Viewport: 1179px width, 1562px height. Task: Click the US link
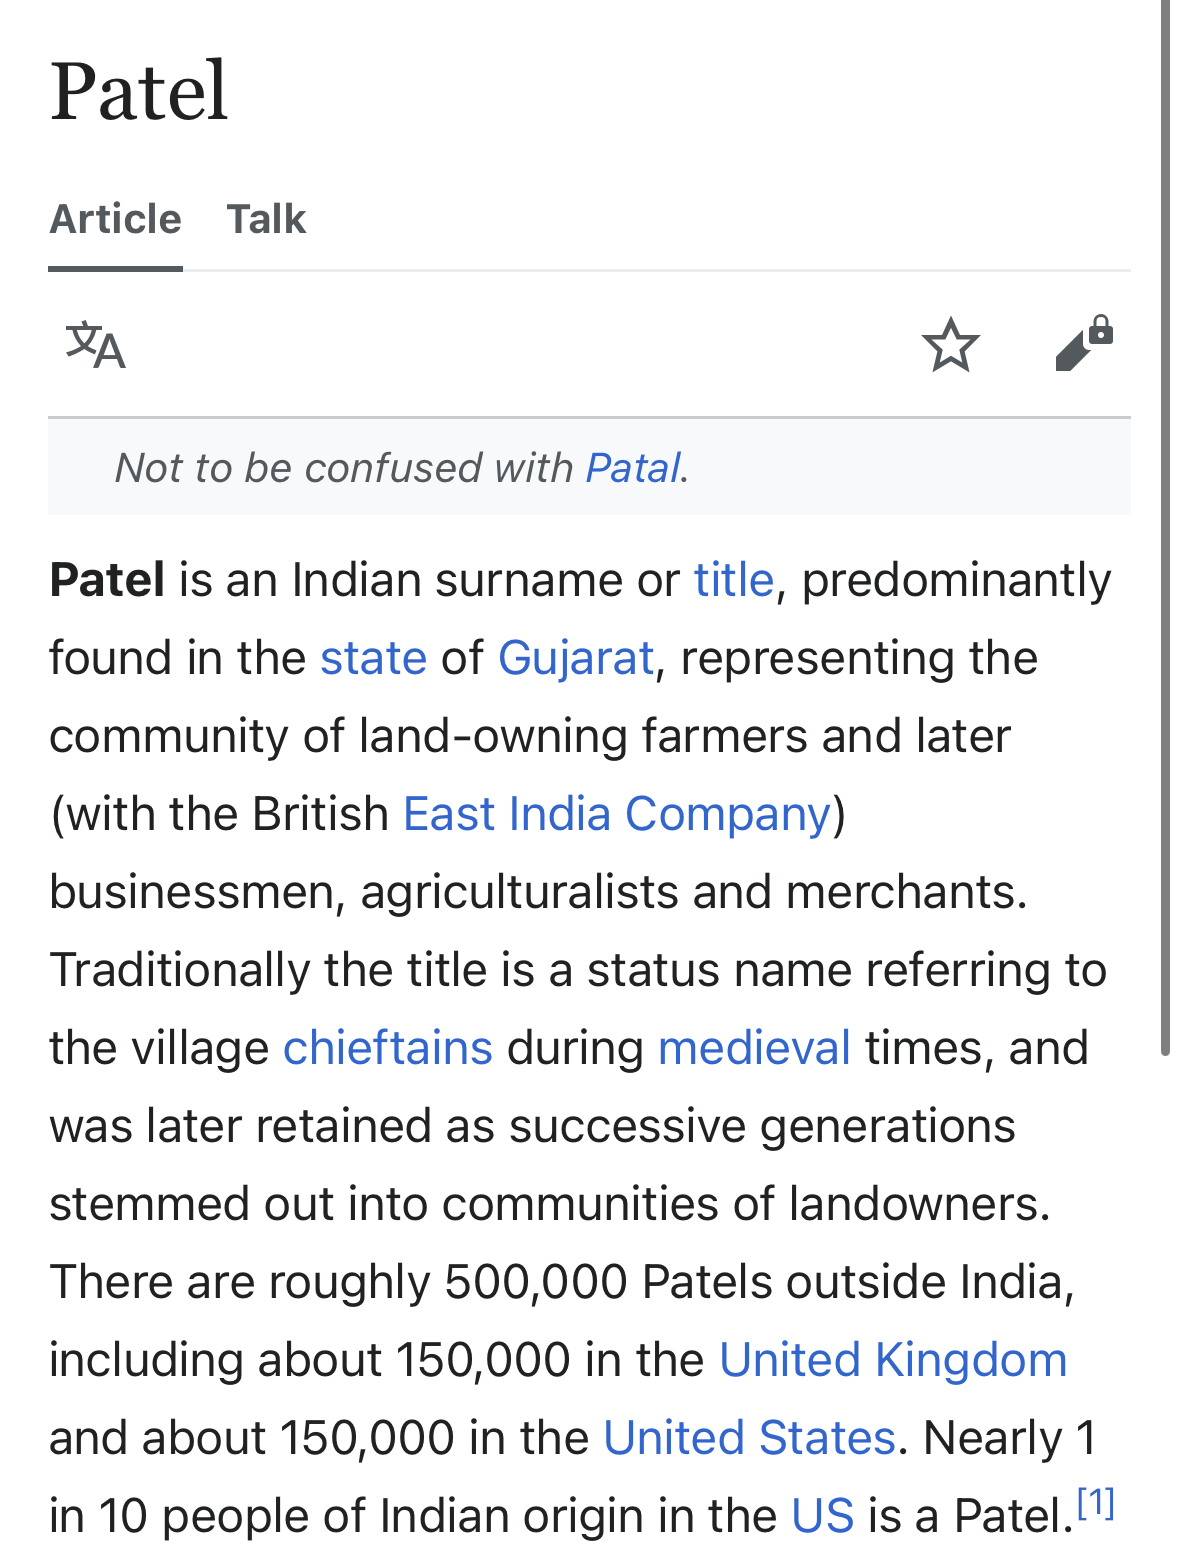pos(823,1516)
